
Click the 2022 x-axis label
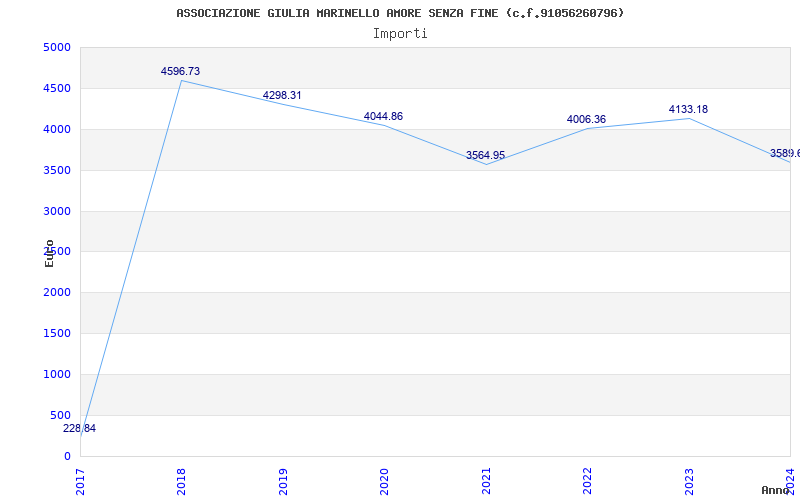click(x=587, y=481)
